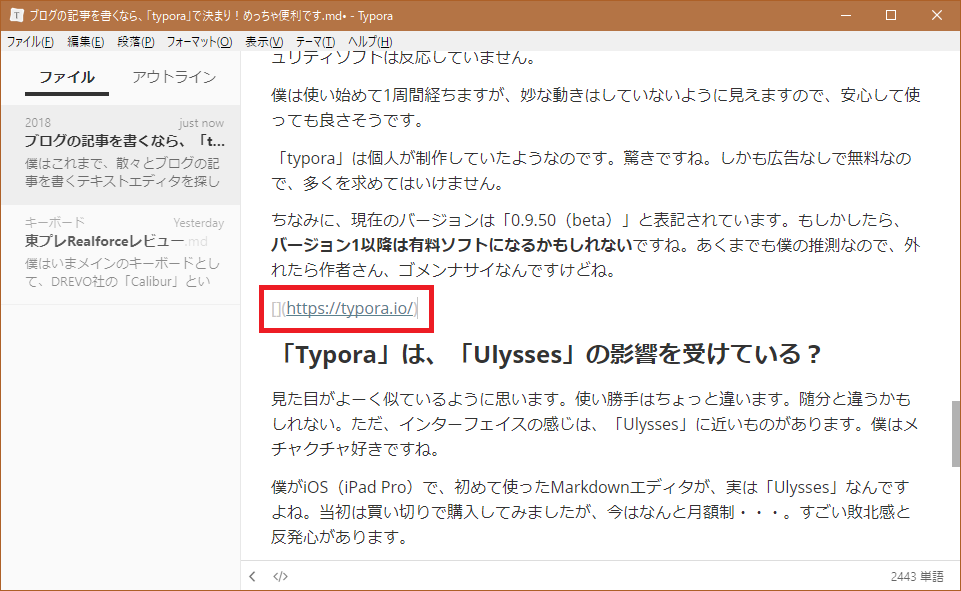Viewport: 961px width, 591px height.
Task: Open the 表示(V) menu
Action: click(264, 42)
